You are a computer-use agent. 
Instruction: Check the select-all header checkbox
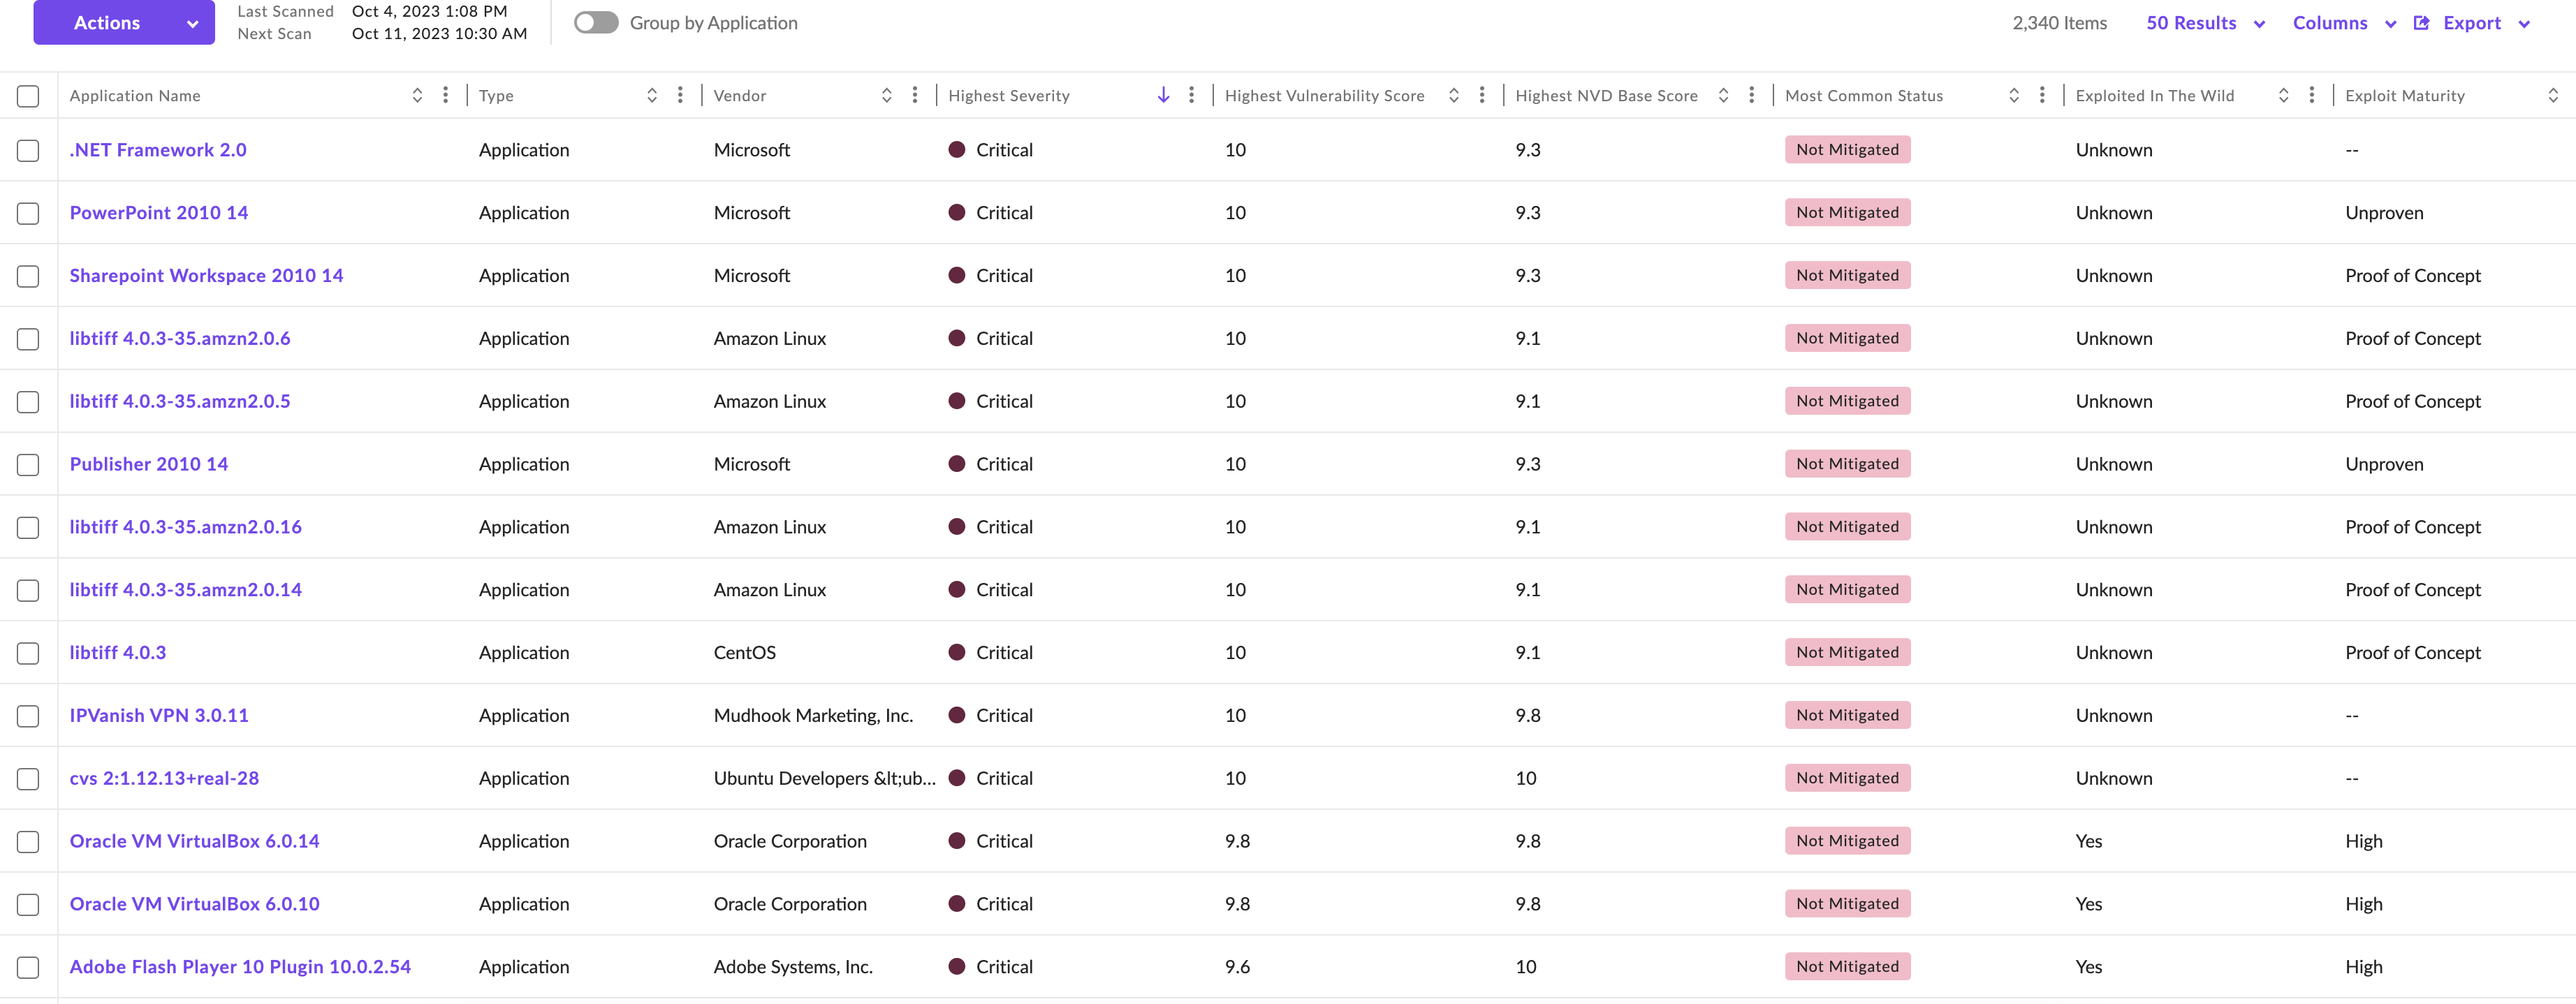(x=28, y=96)
